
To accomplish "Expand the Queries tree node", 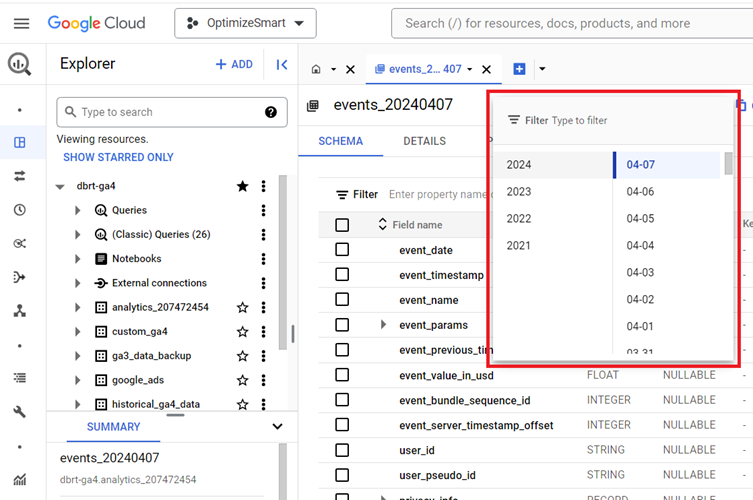I will click(x=78, y=210).
